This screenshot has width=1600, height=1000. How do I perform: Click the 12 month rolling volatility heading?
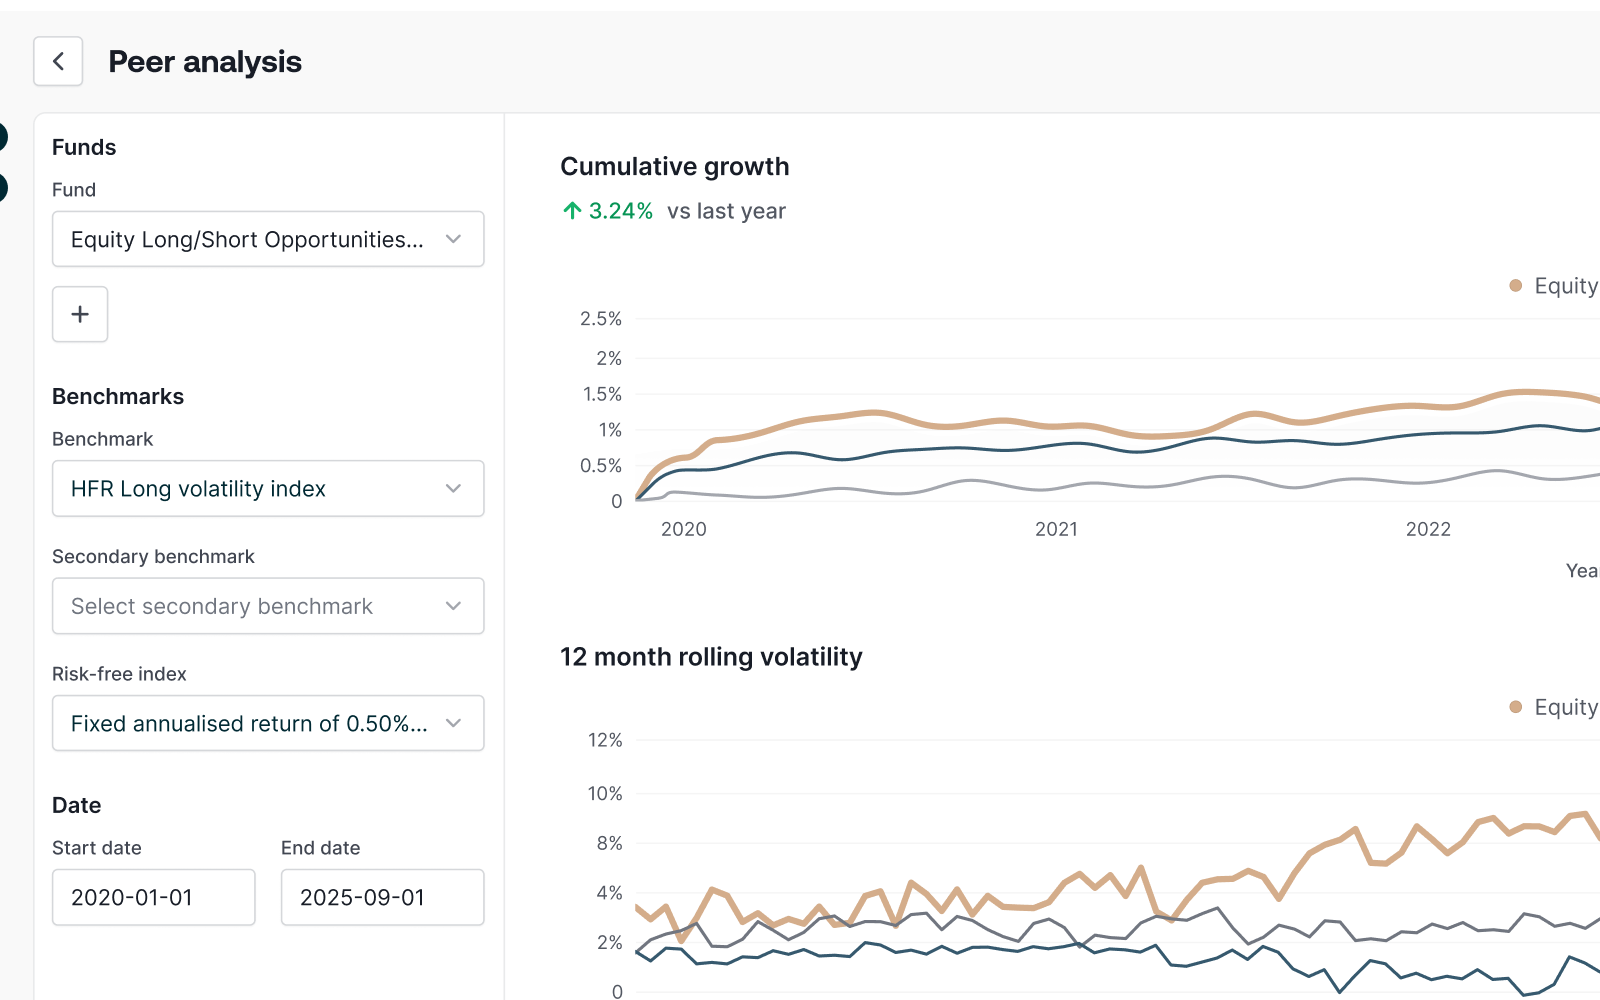(711, 657)
